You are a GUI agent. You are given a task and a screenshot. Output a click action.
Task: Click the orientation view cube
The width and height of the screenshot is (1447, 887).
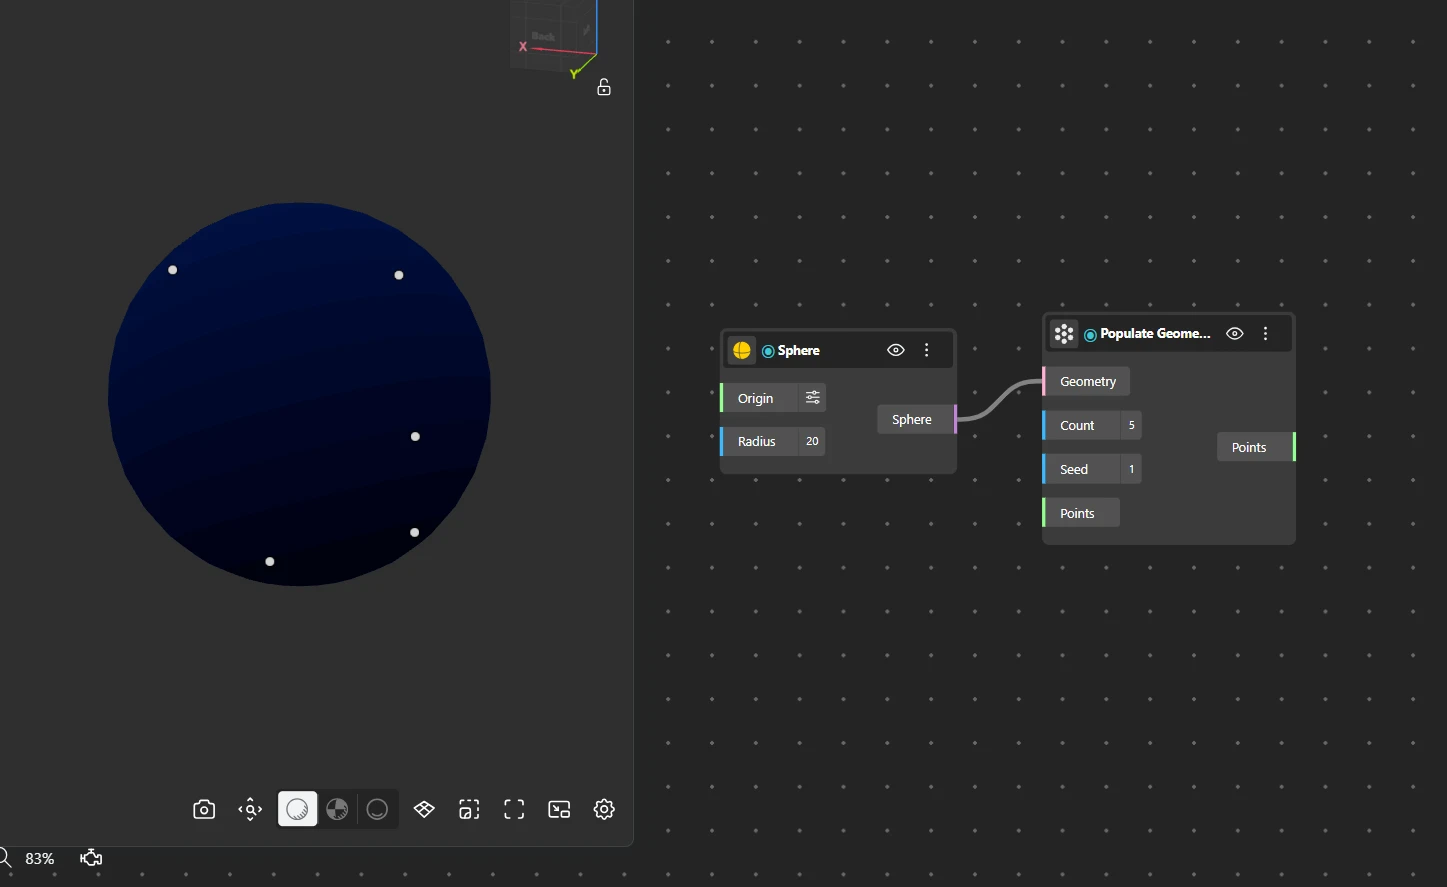[553, 38]
